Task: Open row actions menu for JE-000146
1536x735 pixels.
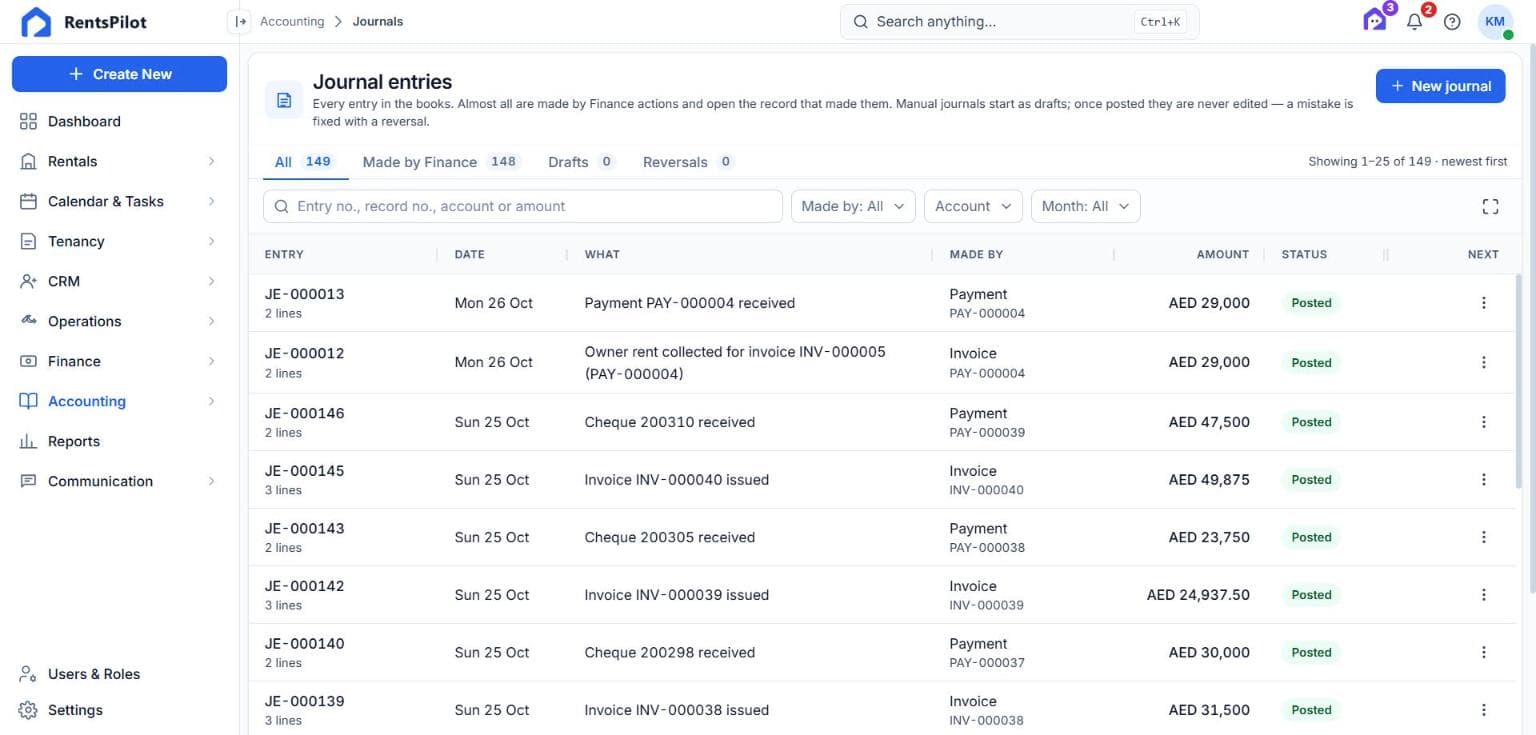Action: point(1483,422)
